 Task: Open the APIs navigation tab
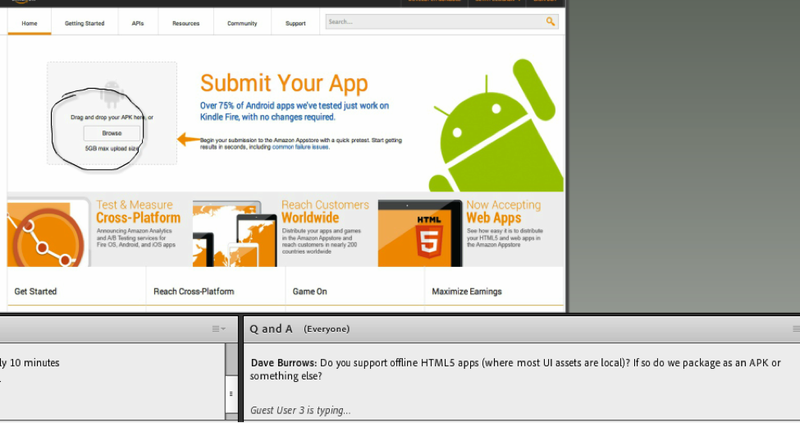pos(138,23)
